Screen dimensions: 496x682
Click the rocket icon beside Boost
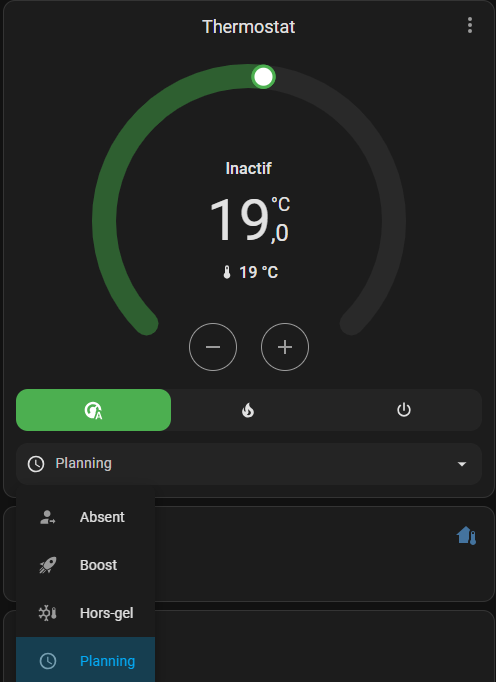[47, 565]
